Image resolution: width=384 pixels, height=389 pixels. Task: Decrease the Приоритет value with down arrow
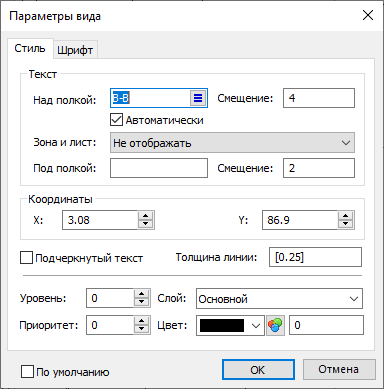142,329
